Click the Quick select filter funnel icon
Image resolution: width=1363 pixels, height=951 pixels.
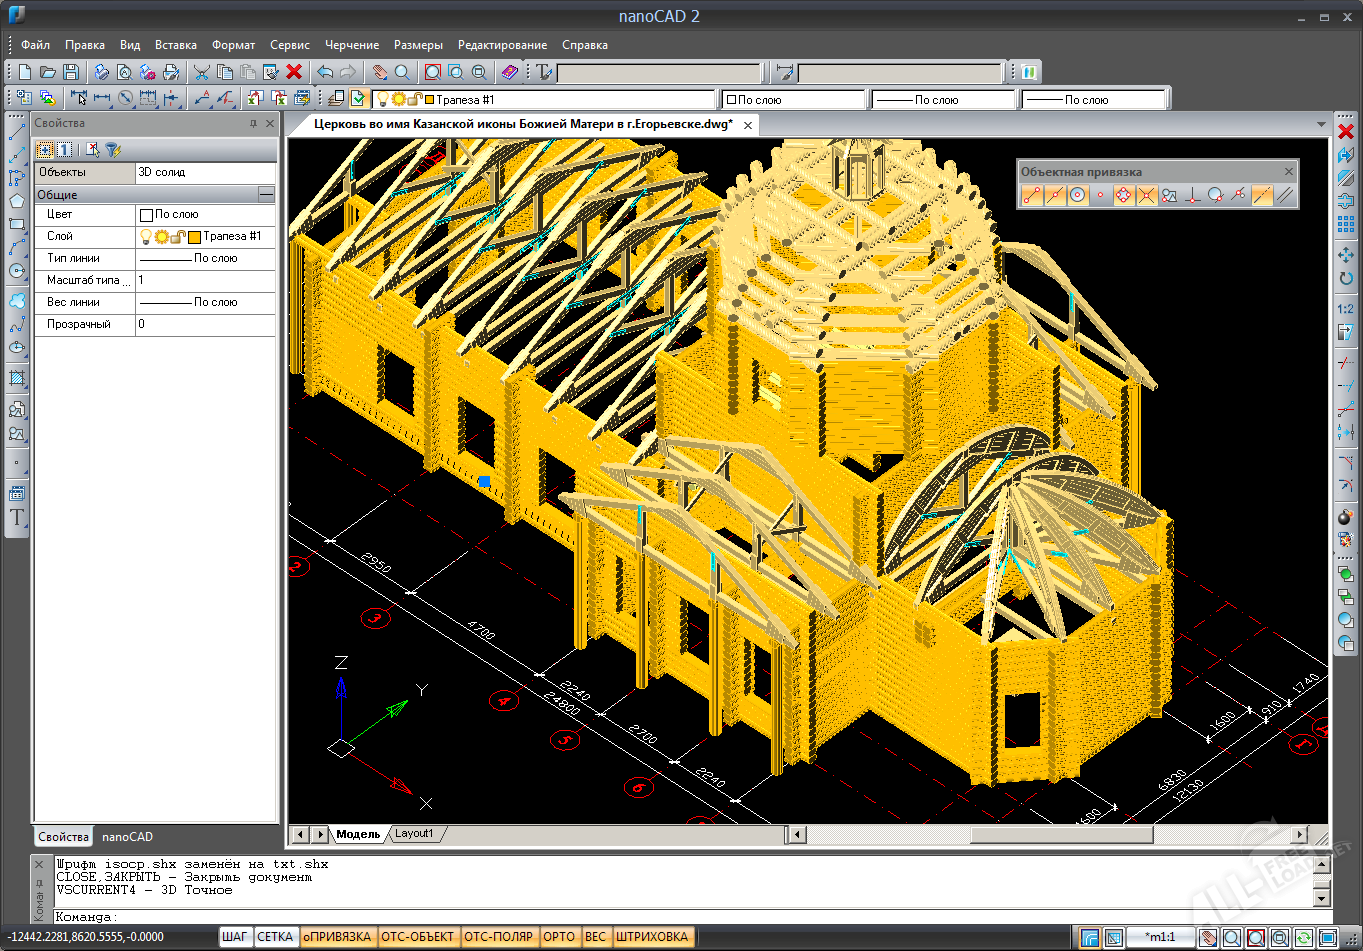tap(113, 150)
